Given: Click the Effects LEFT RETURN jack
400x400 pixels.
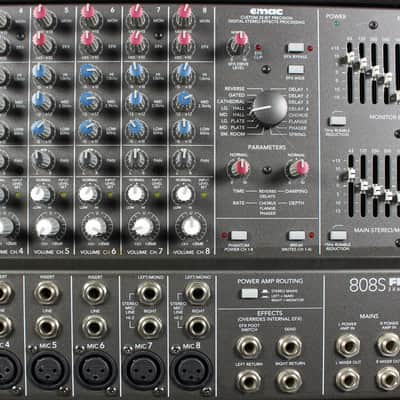Looking at the screenshot, I should tap(249, 380).
